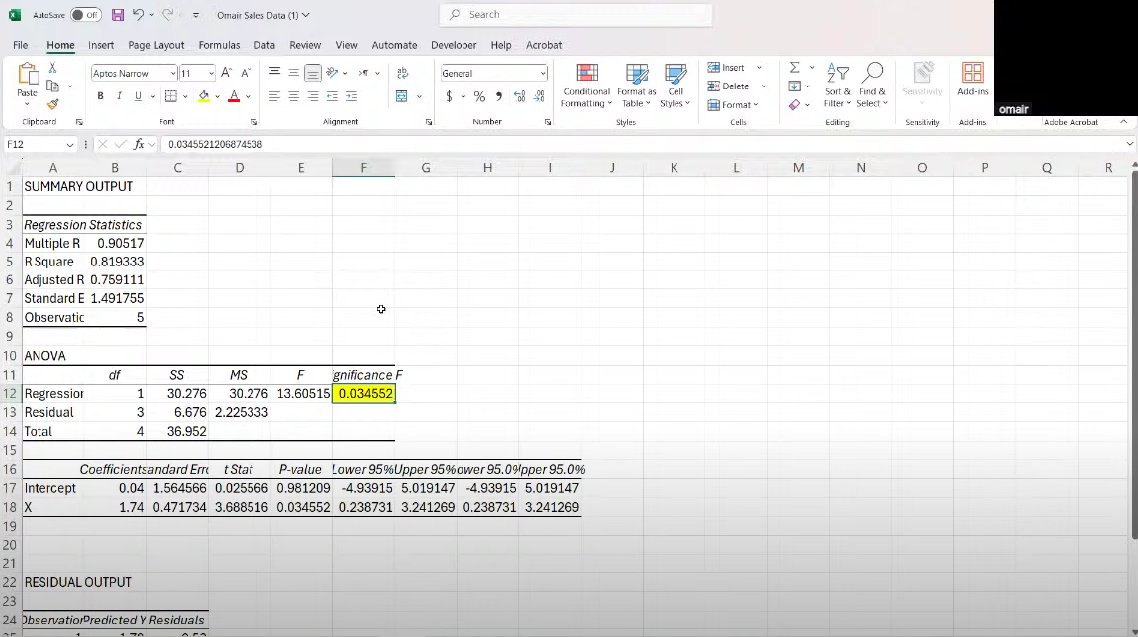Apply red Font Color
1138x637 pixels.
point(234,96)
